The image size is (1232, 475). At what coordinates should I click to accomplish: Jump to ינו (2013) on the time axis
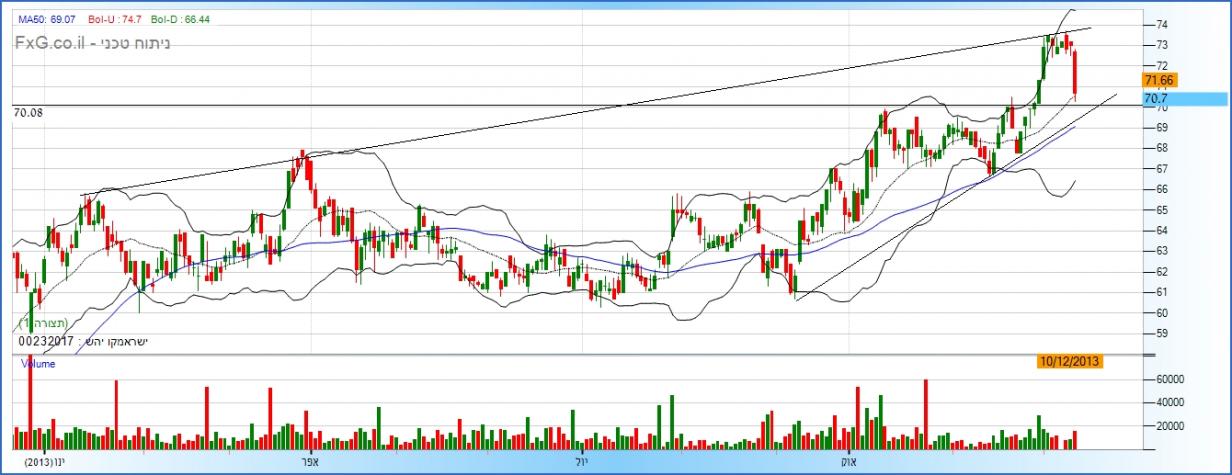(46, 463)
